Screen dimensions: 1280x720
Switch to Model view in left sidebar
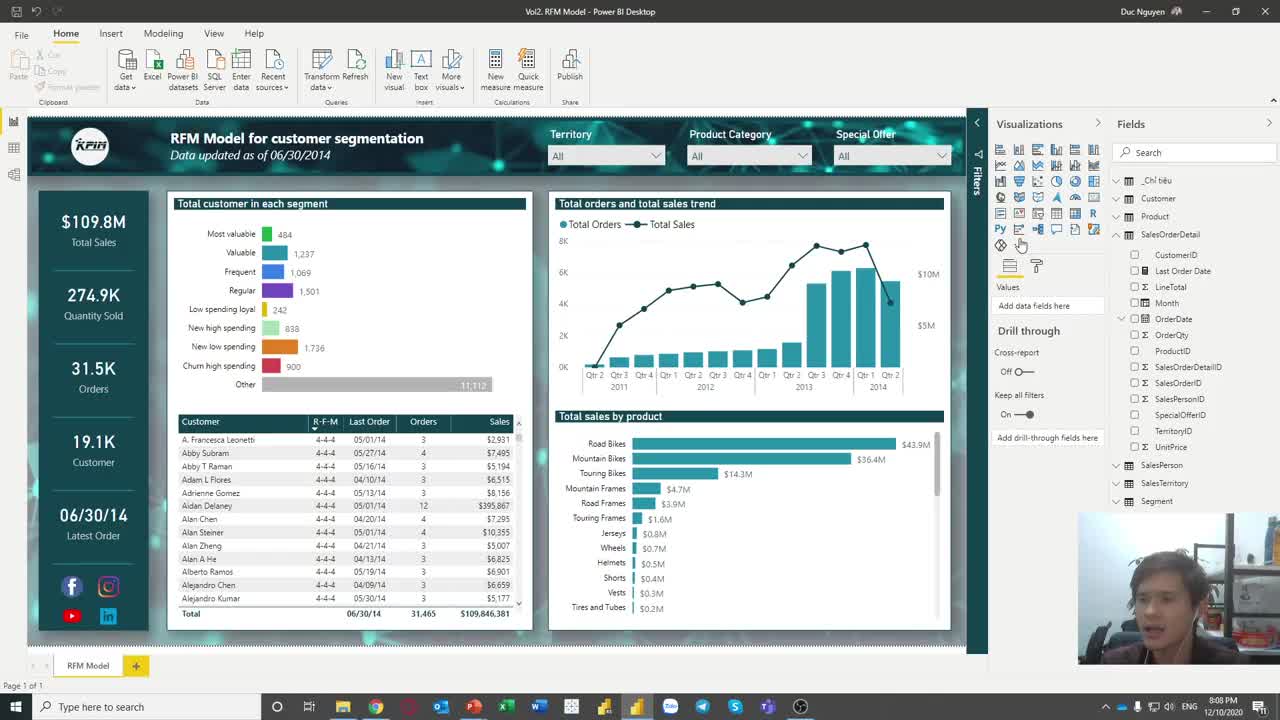(x=14, y=174)
